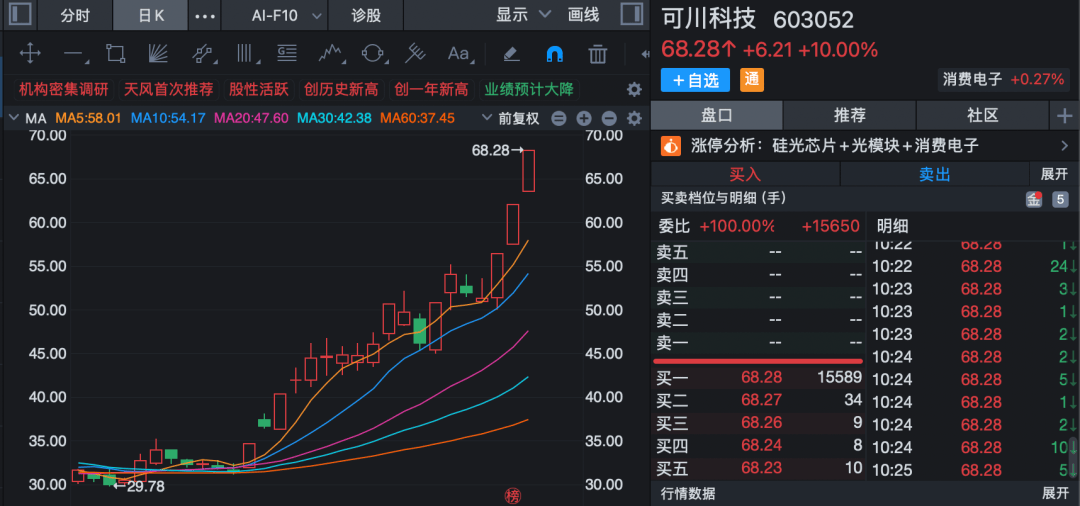The width and height of the screenshot is (1080, 506).
Task: Select the fan lines drawing tool
Action: tap(158, 53)
